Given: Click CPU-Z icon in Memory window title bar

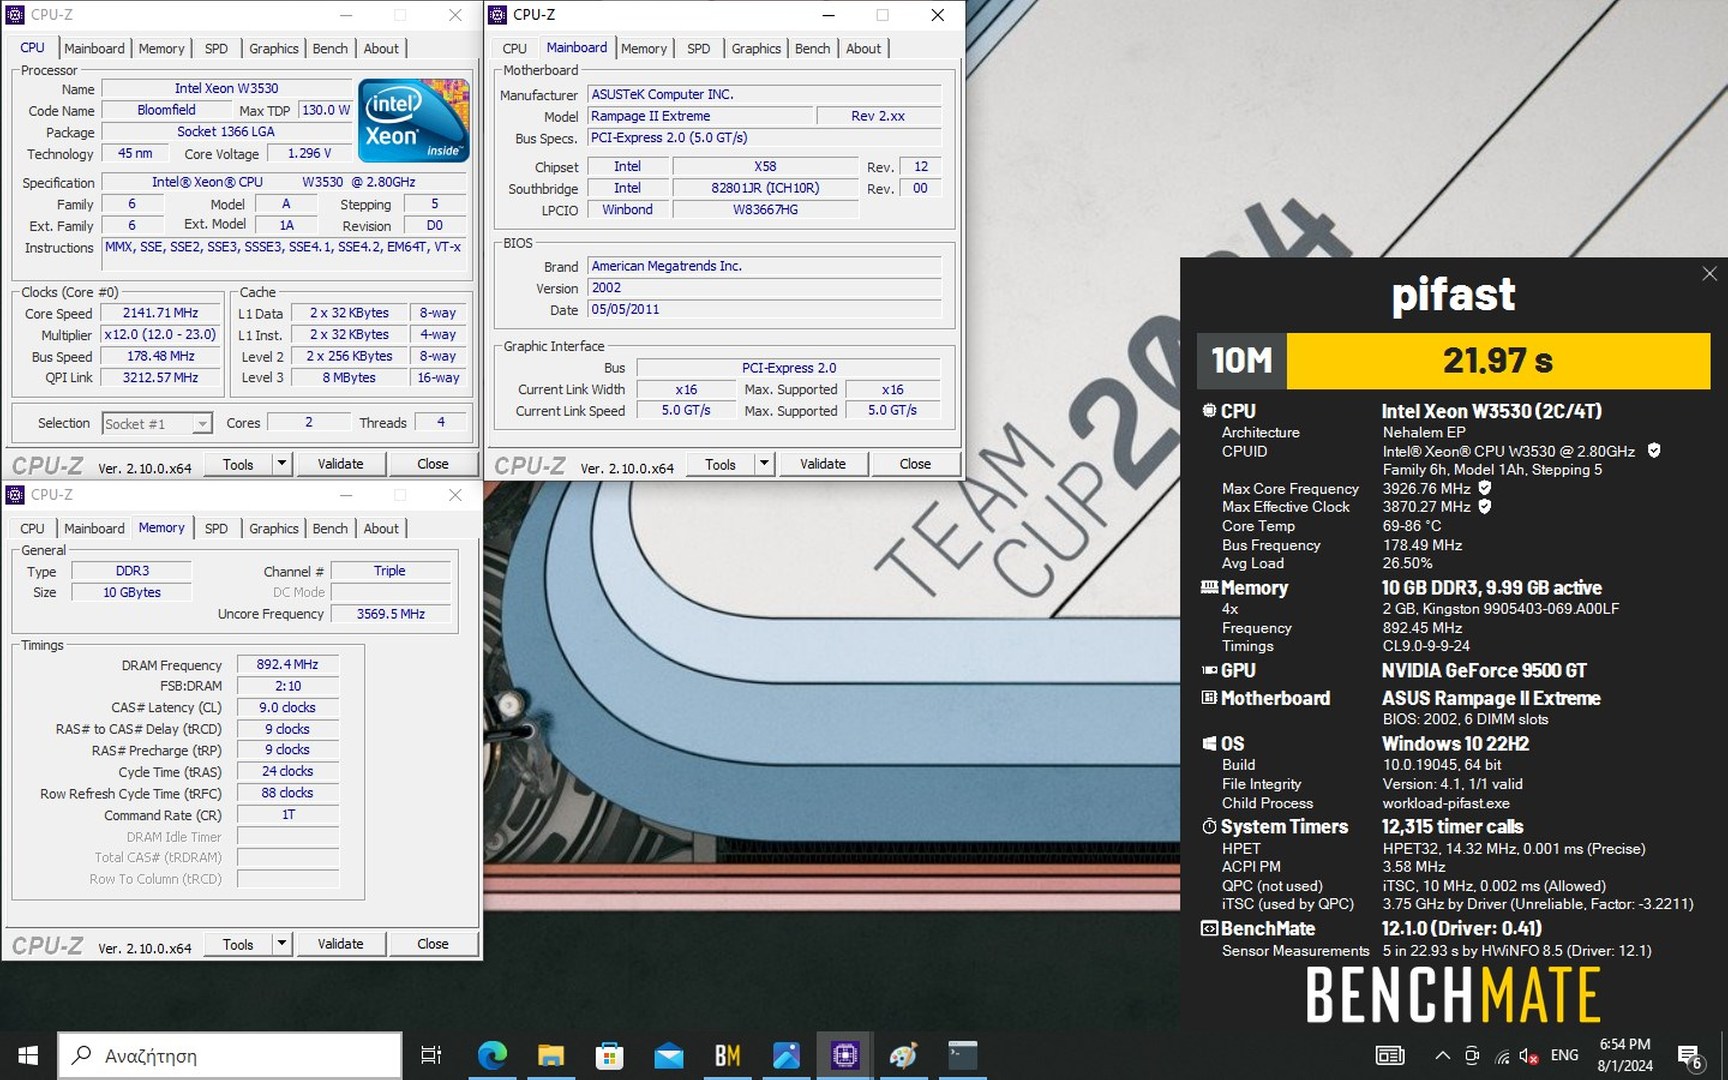Looking at the screenshot, I should pyautogui.click(x=15, y=494).
